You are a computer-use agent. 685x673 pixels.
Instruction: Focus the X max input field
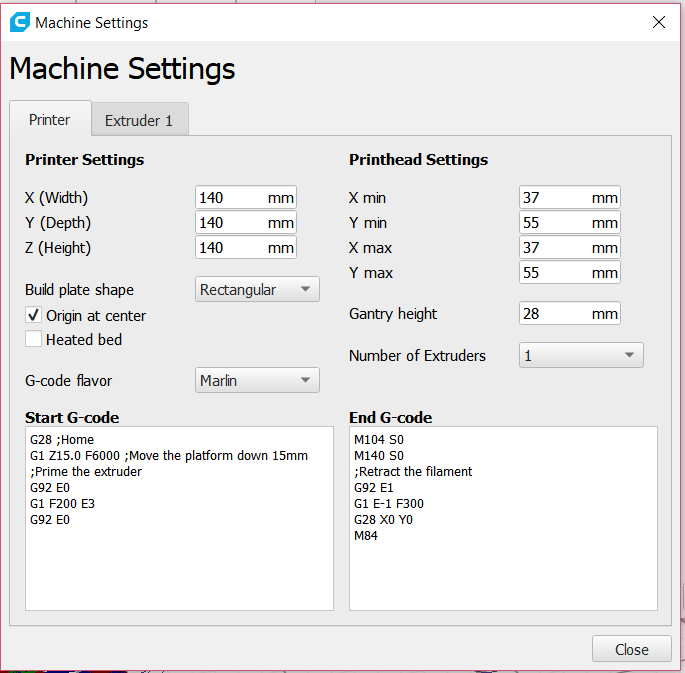tap(554, 248)
